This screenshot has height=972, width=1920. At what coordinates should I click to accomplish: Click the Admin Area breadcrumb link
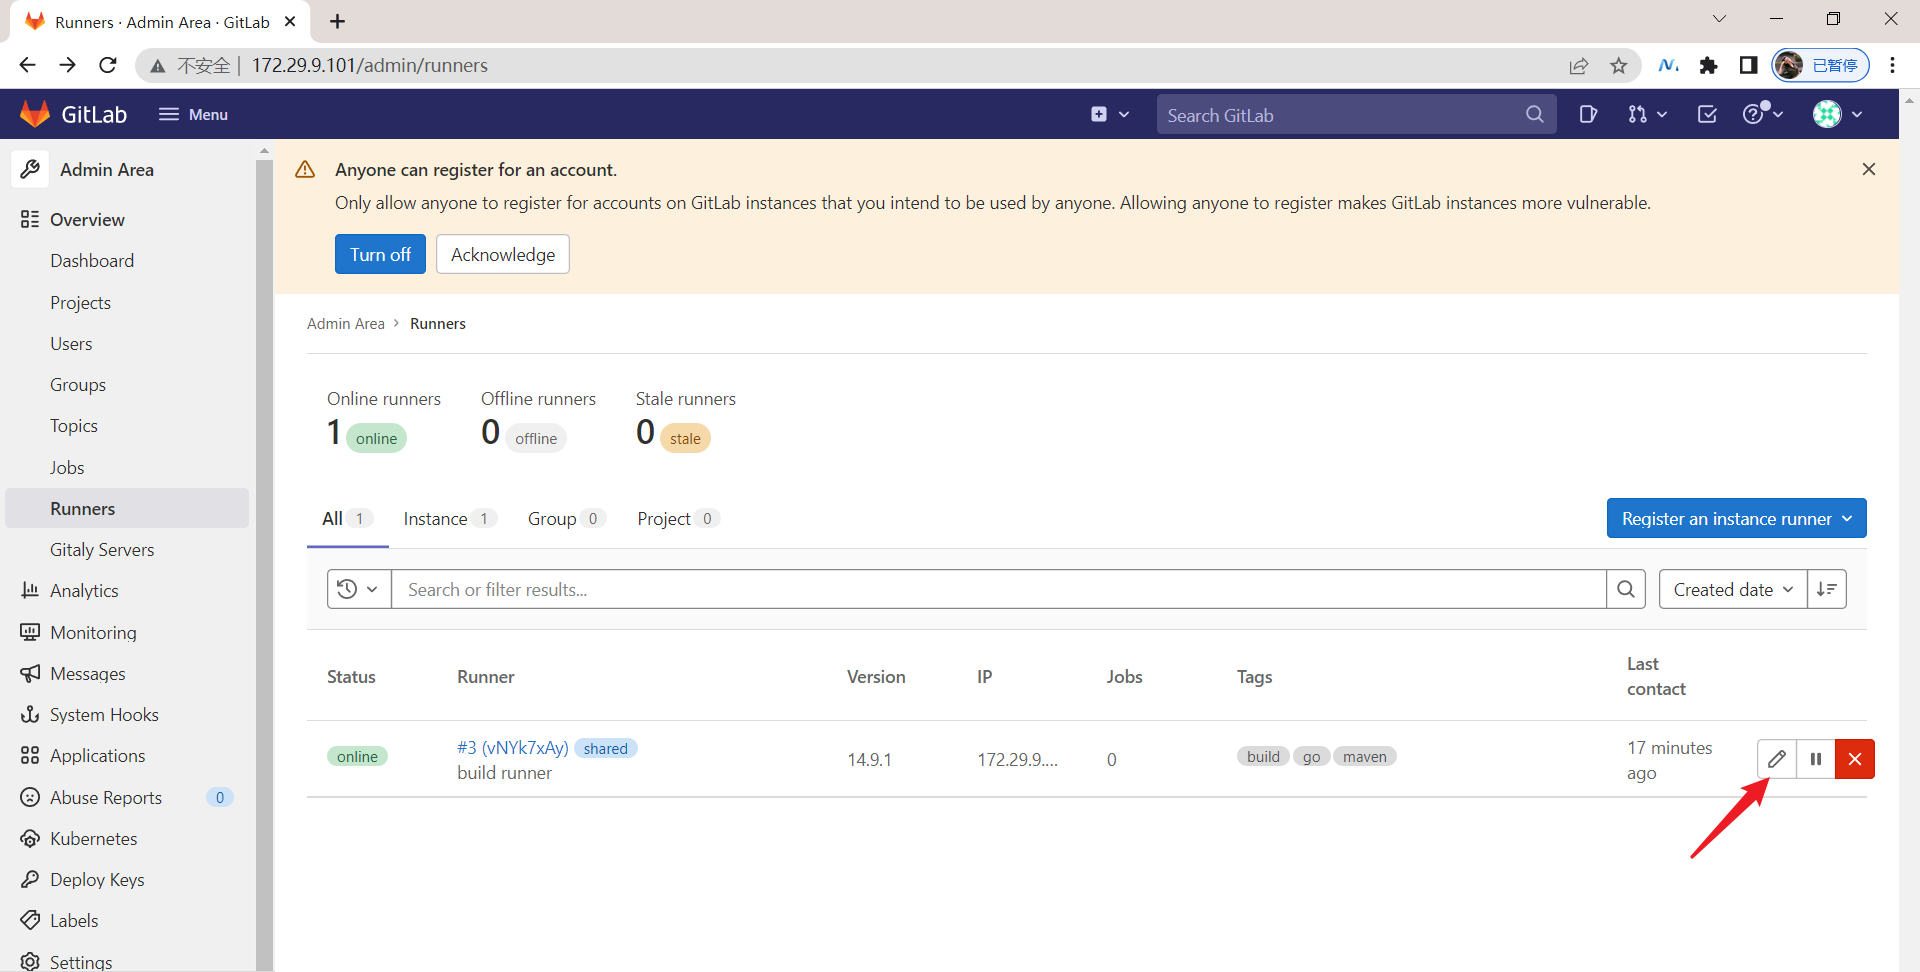pos(345,323)
